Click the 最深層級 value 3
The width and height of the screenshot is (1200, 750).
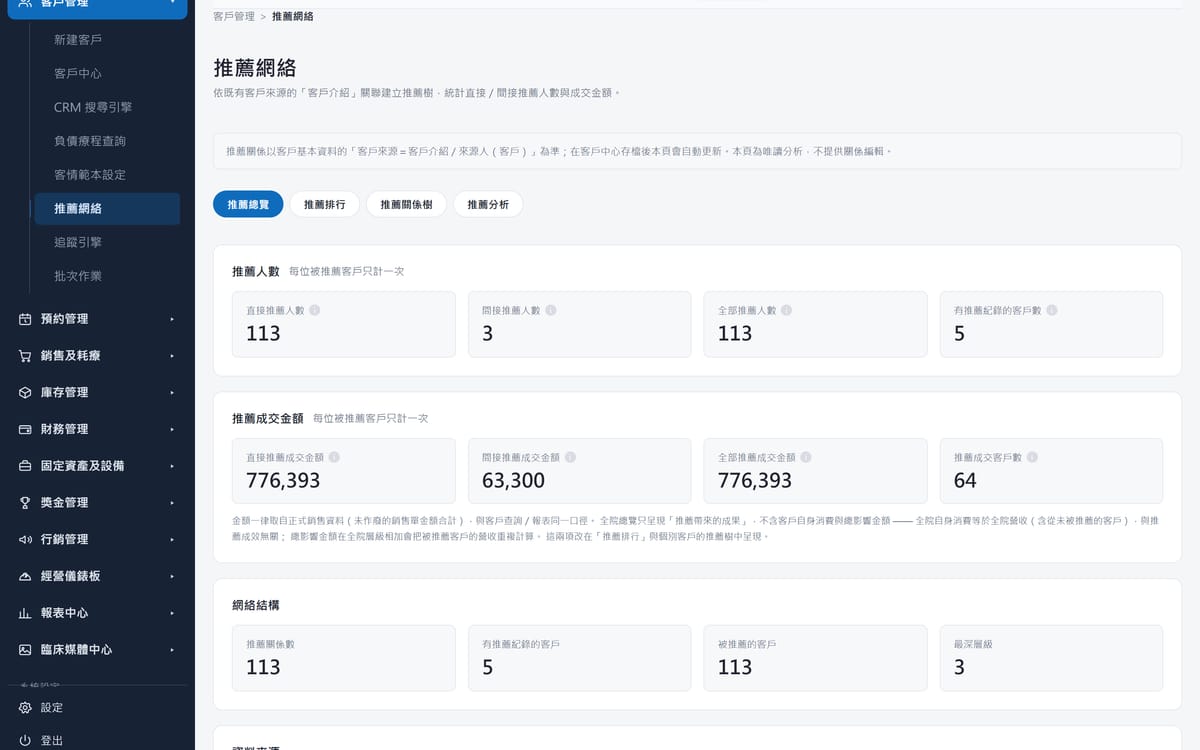click(x=959, y=668)
